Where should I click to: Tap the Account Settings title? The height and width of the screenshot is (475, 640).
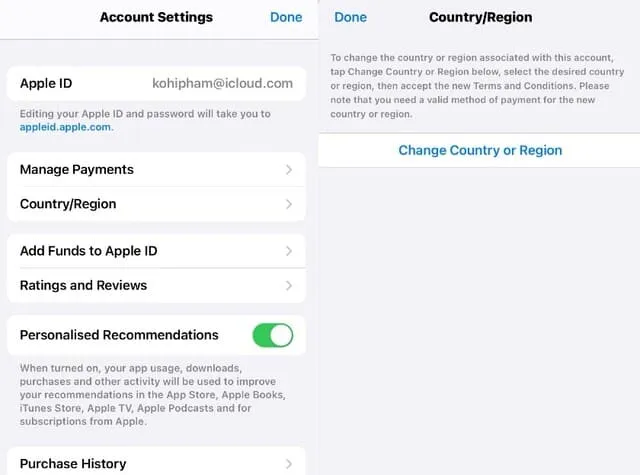156,17
